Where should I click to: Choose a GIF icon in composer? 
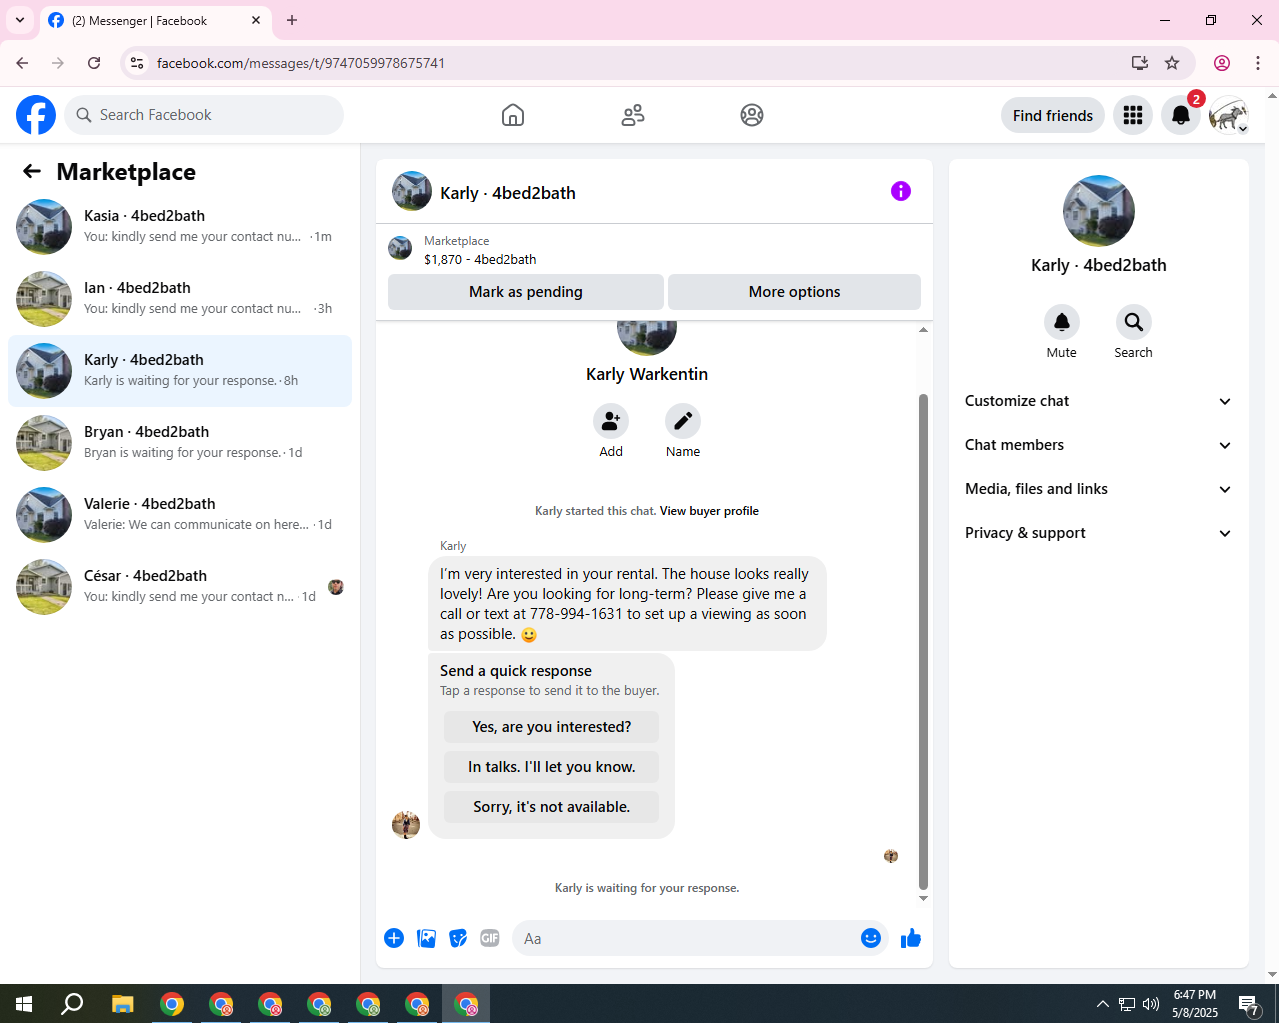pyautogui.click(x=490, y=938)
